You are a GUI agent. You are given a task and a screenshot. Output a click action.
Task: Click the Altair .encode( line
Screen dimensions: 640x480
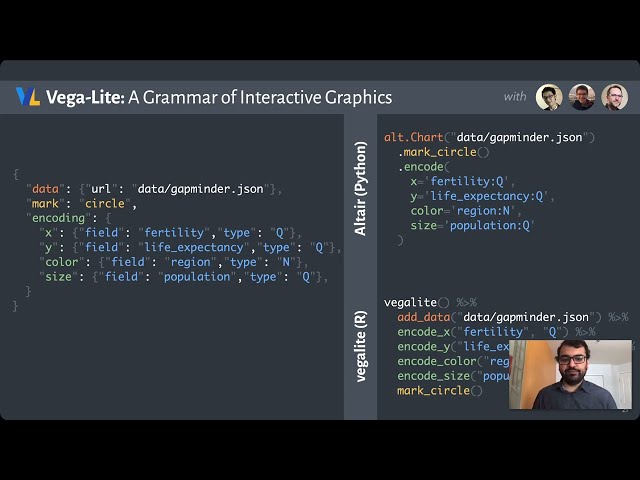coord(424,167)
